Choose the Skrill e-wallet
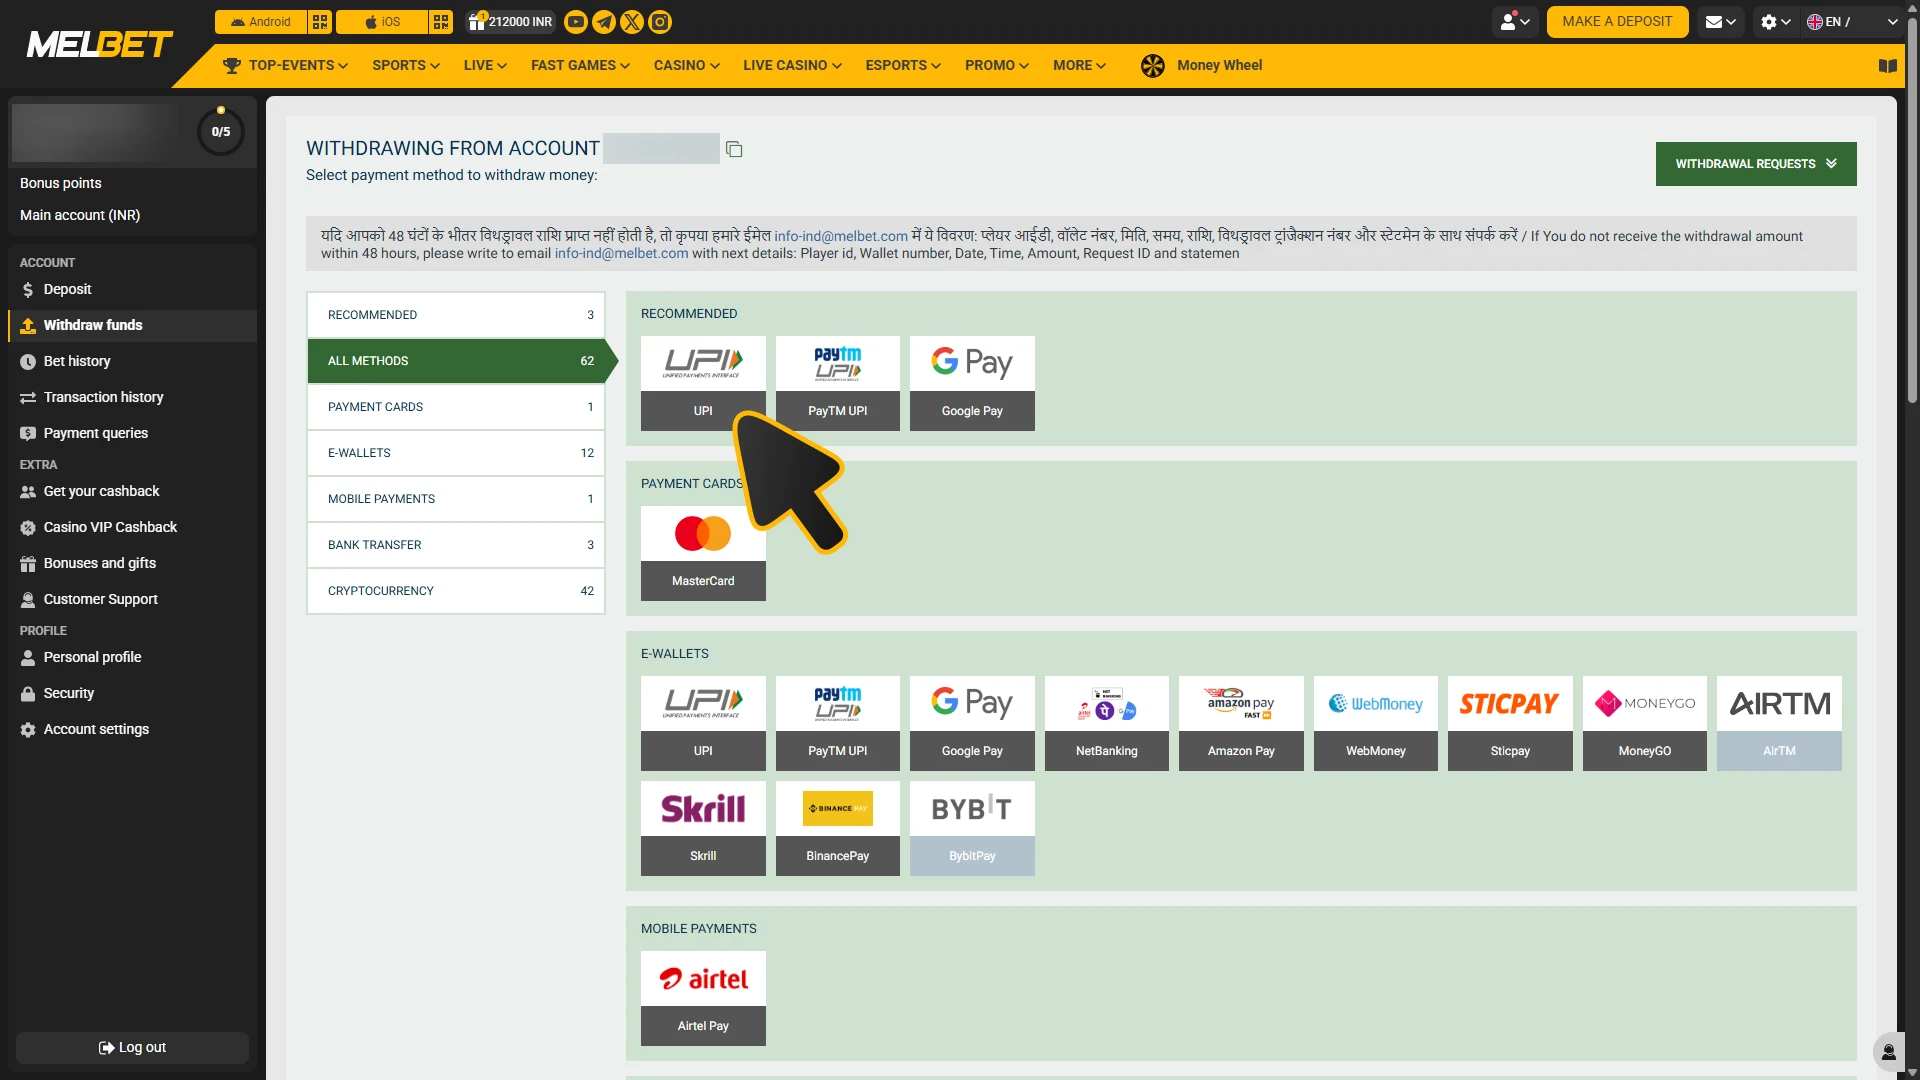 (703, 829)
